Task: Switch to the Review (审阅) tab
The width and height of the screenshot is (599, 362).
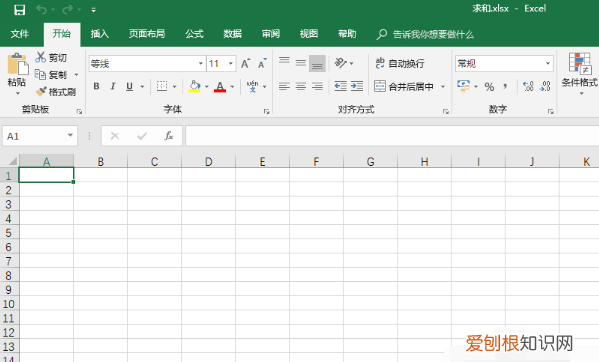Action: click(270, 34)
